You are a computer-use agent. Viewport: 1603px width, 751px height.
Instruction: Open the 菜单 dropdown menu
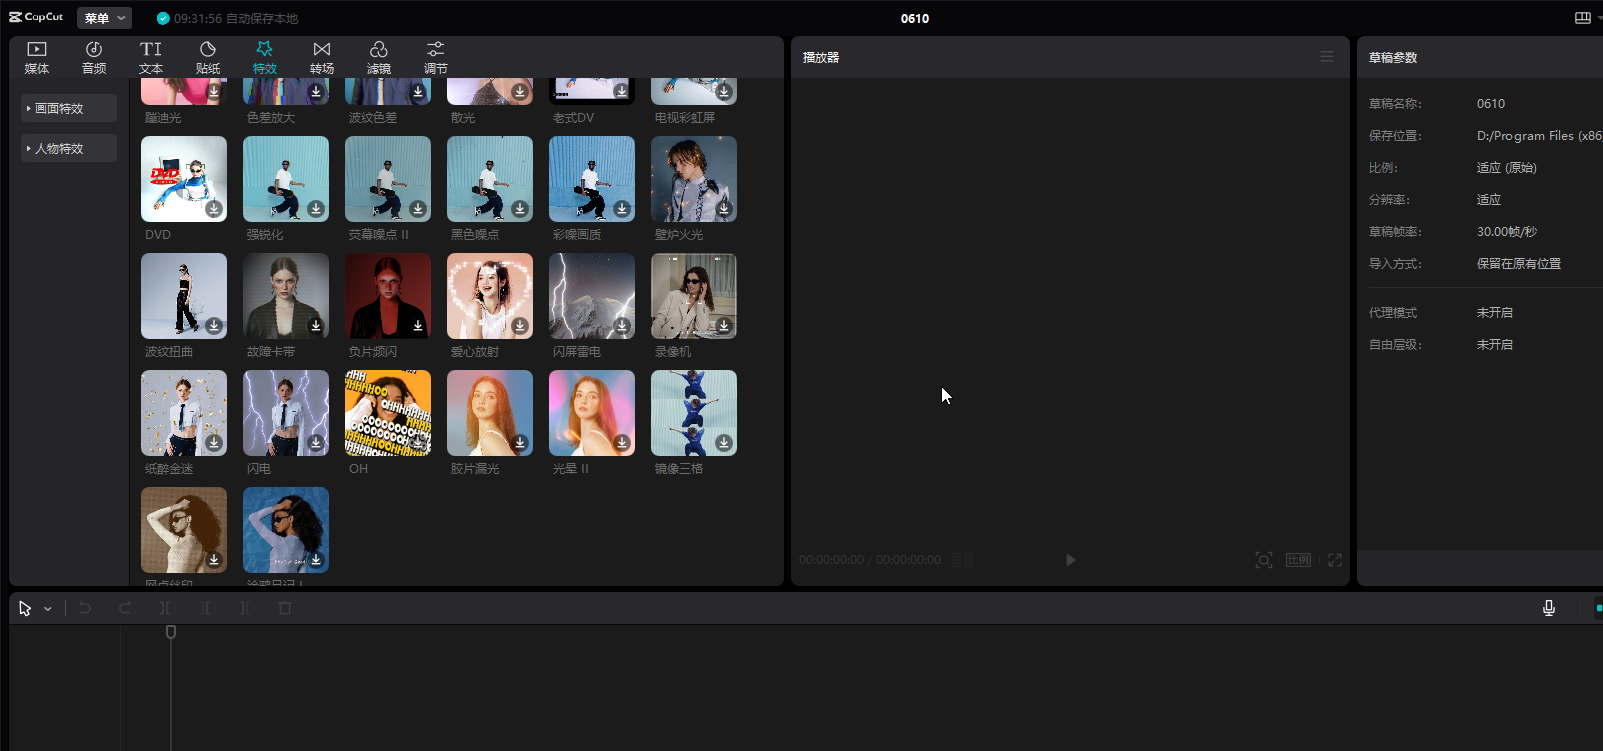click(x=104, y=18)
